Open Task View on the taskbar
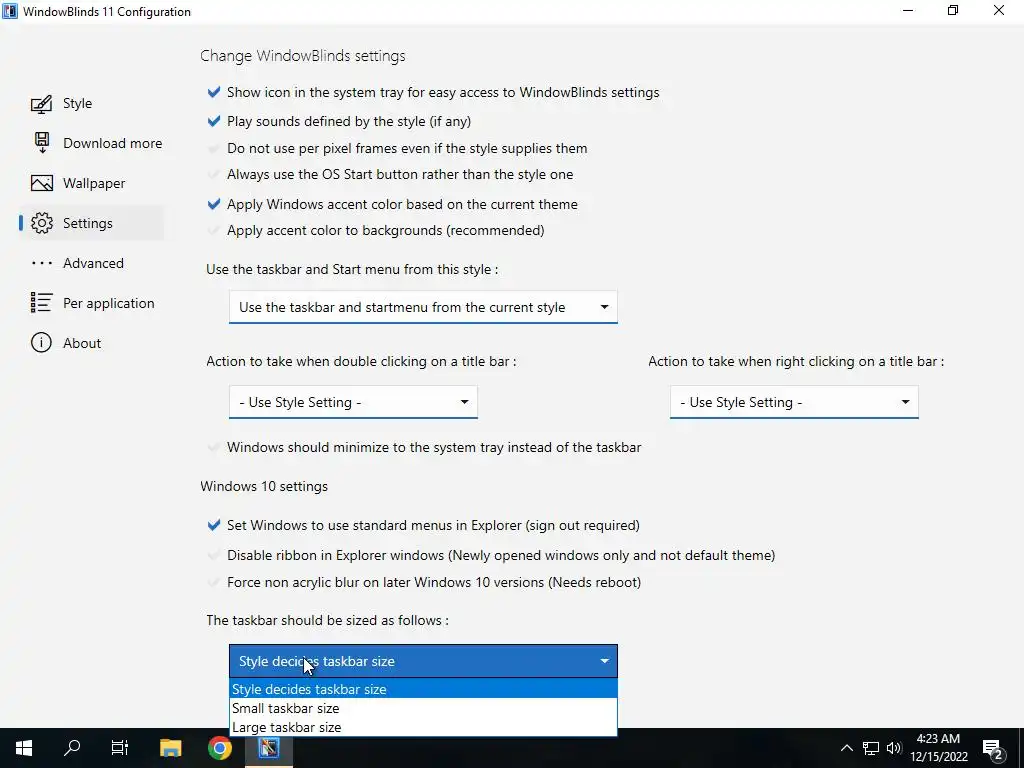This screenshot has height=768, width=1024. (120, 748)
